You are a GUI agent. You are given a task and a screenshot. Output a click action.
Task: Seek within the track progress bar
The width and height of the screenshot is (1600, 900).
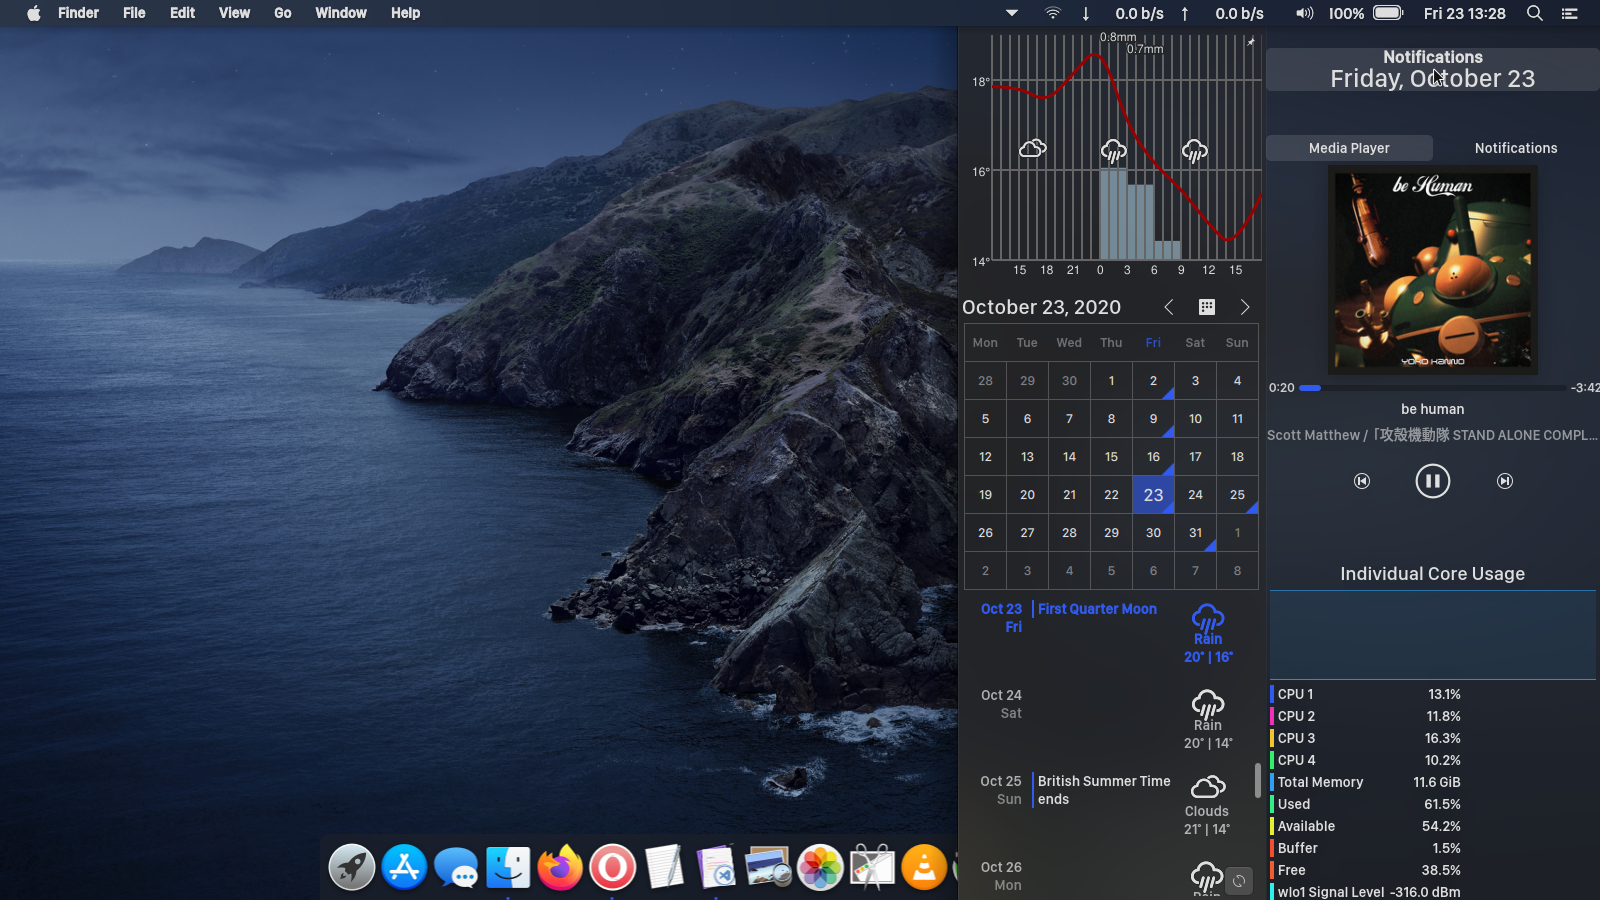pos(1432,387)
